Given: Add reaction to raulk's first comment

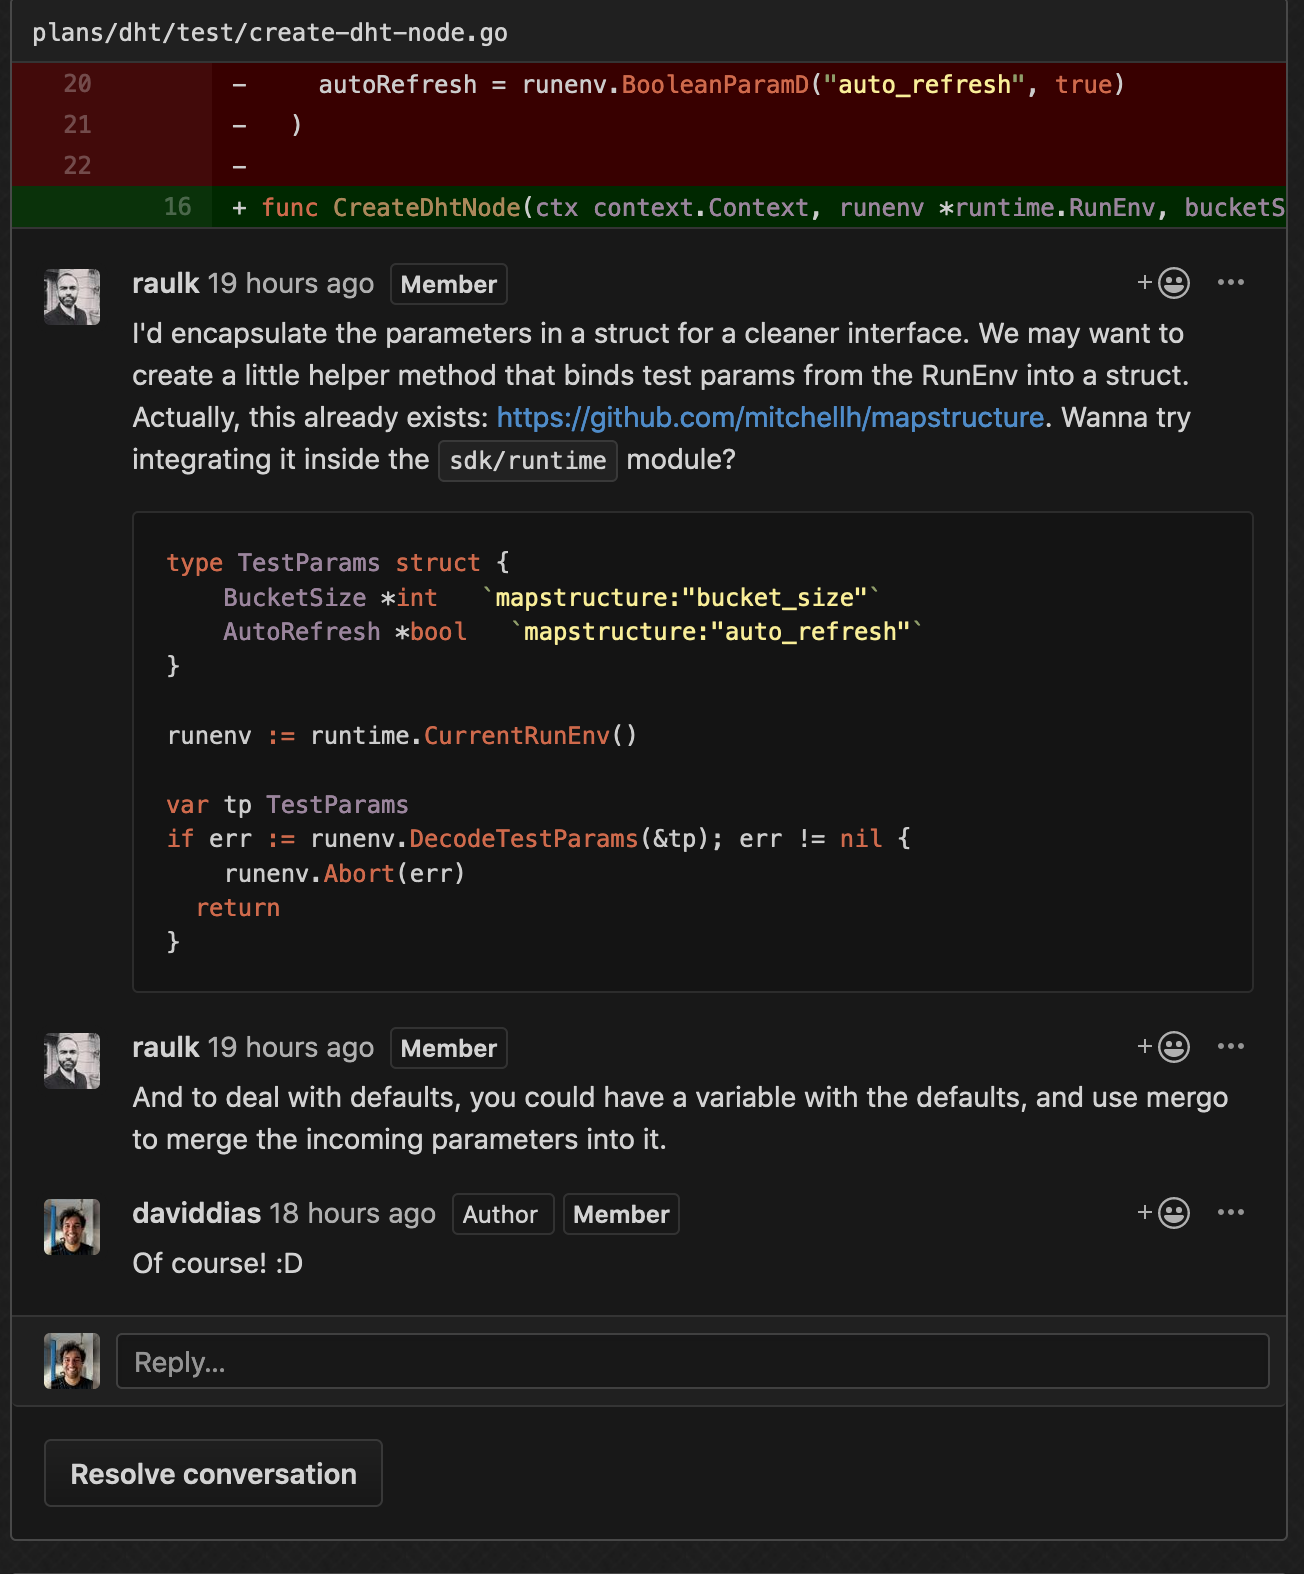Looking at the screenshot, I should click(x=1163, y=283).
